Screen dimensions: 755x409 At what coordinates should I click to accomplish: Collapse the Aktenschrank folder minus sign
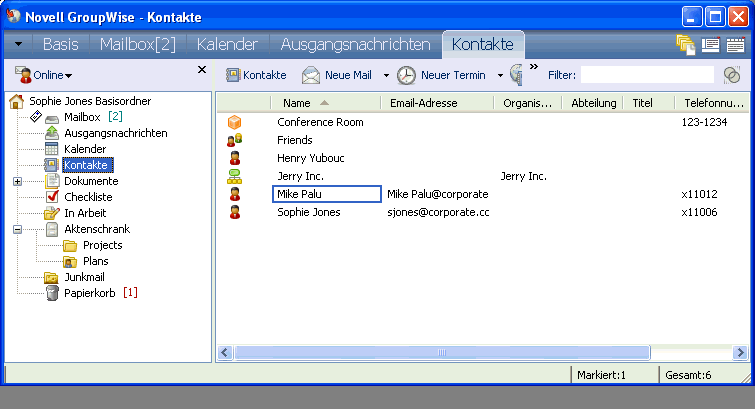(x=17, y=229)
